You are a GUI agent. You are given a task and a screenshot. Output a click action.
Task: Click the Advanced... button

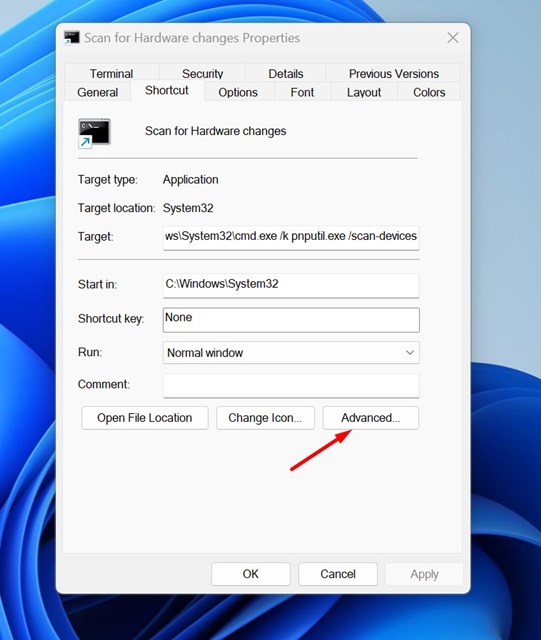(x=371, y=418)
